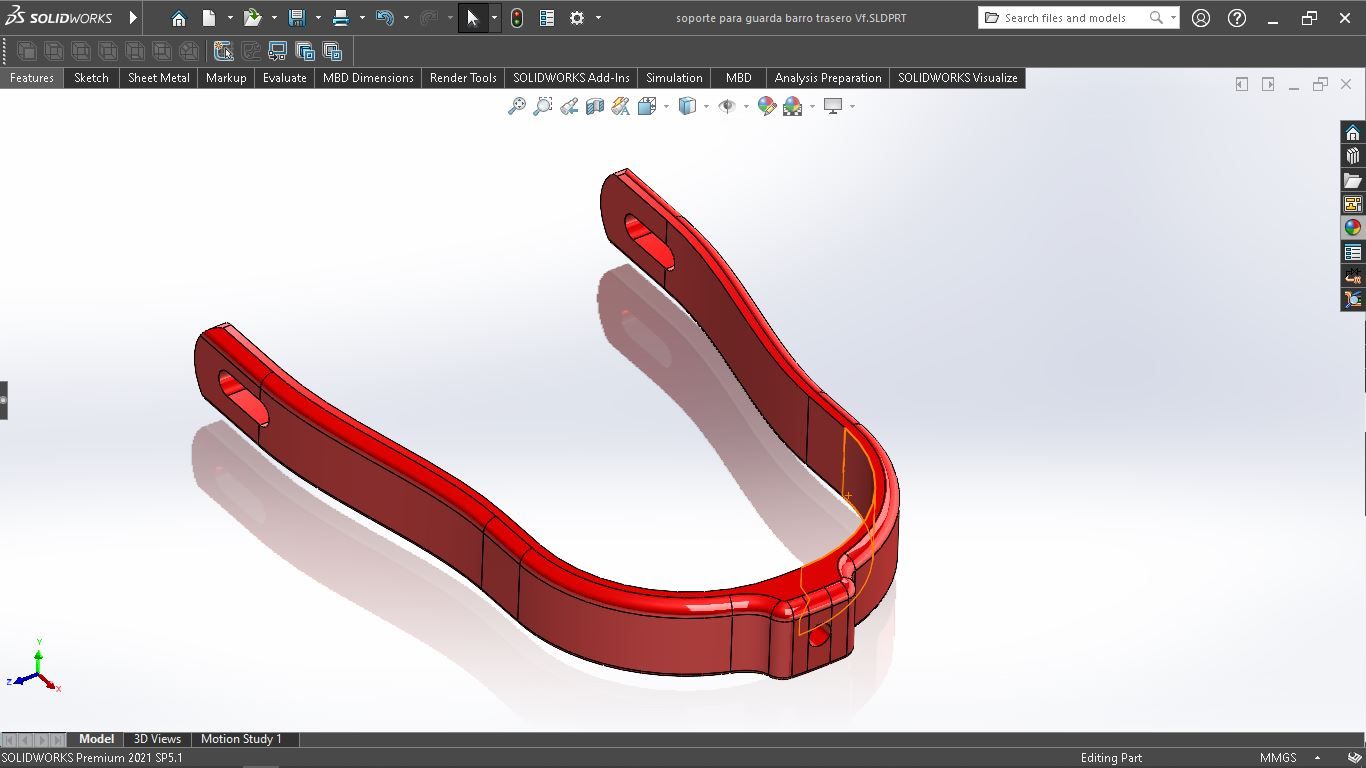1366x768 pixels.
Task: Open the Apply Scene dropdown arrow
Action: pos(812,106)
